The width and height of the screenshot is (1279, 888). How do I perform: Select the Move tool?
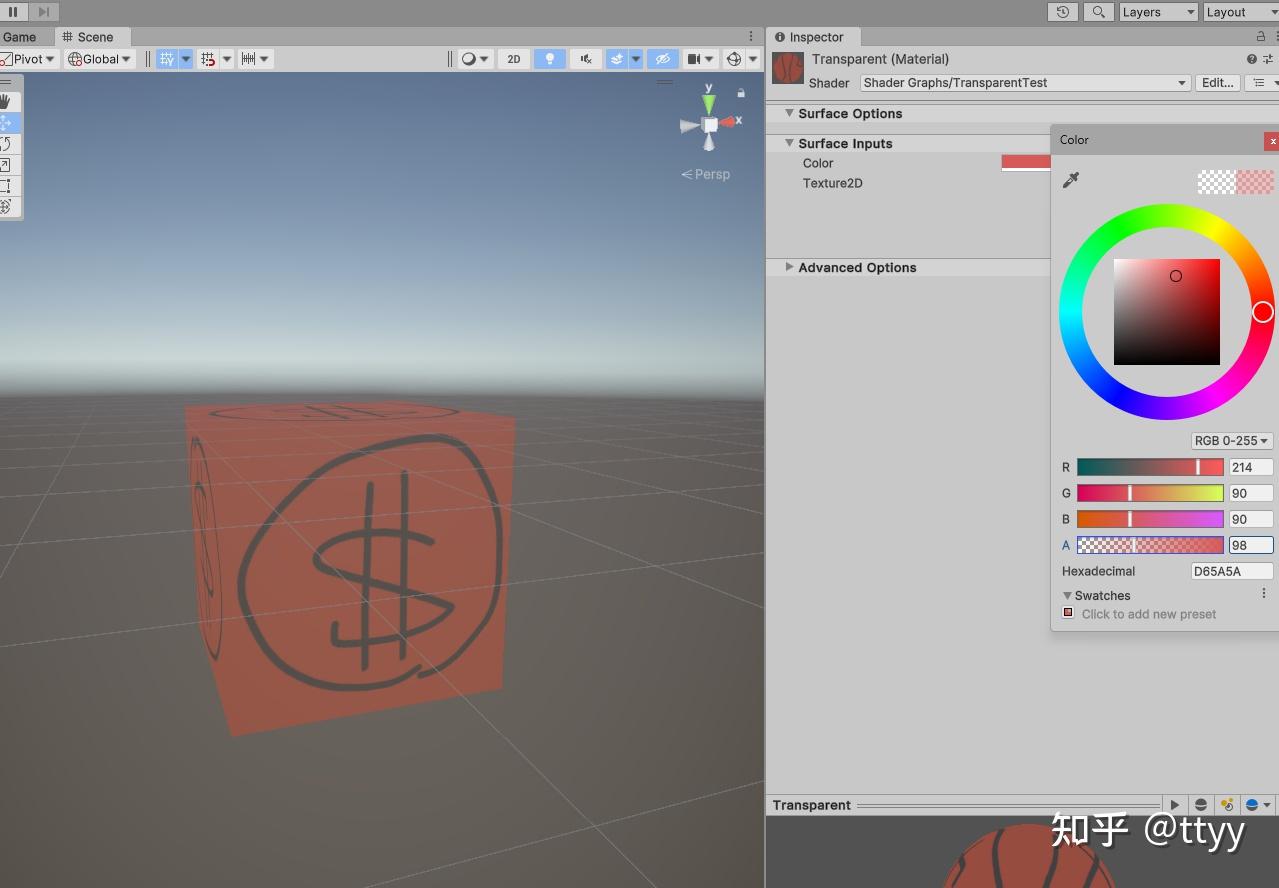tap(8, 123)
